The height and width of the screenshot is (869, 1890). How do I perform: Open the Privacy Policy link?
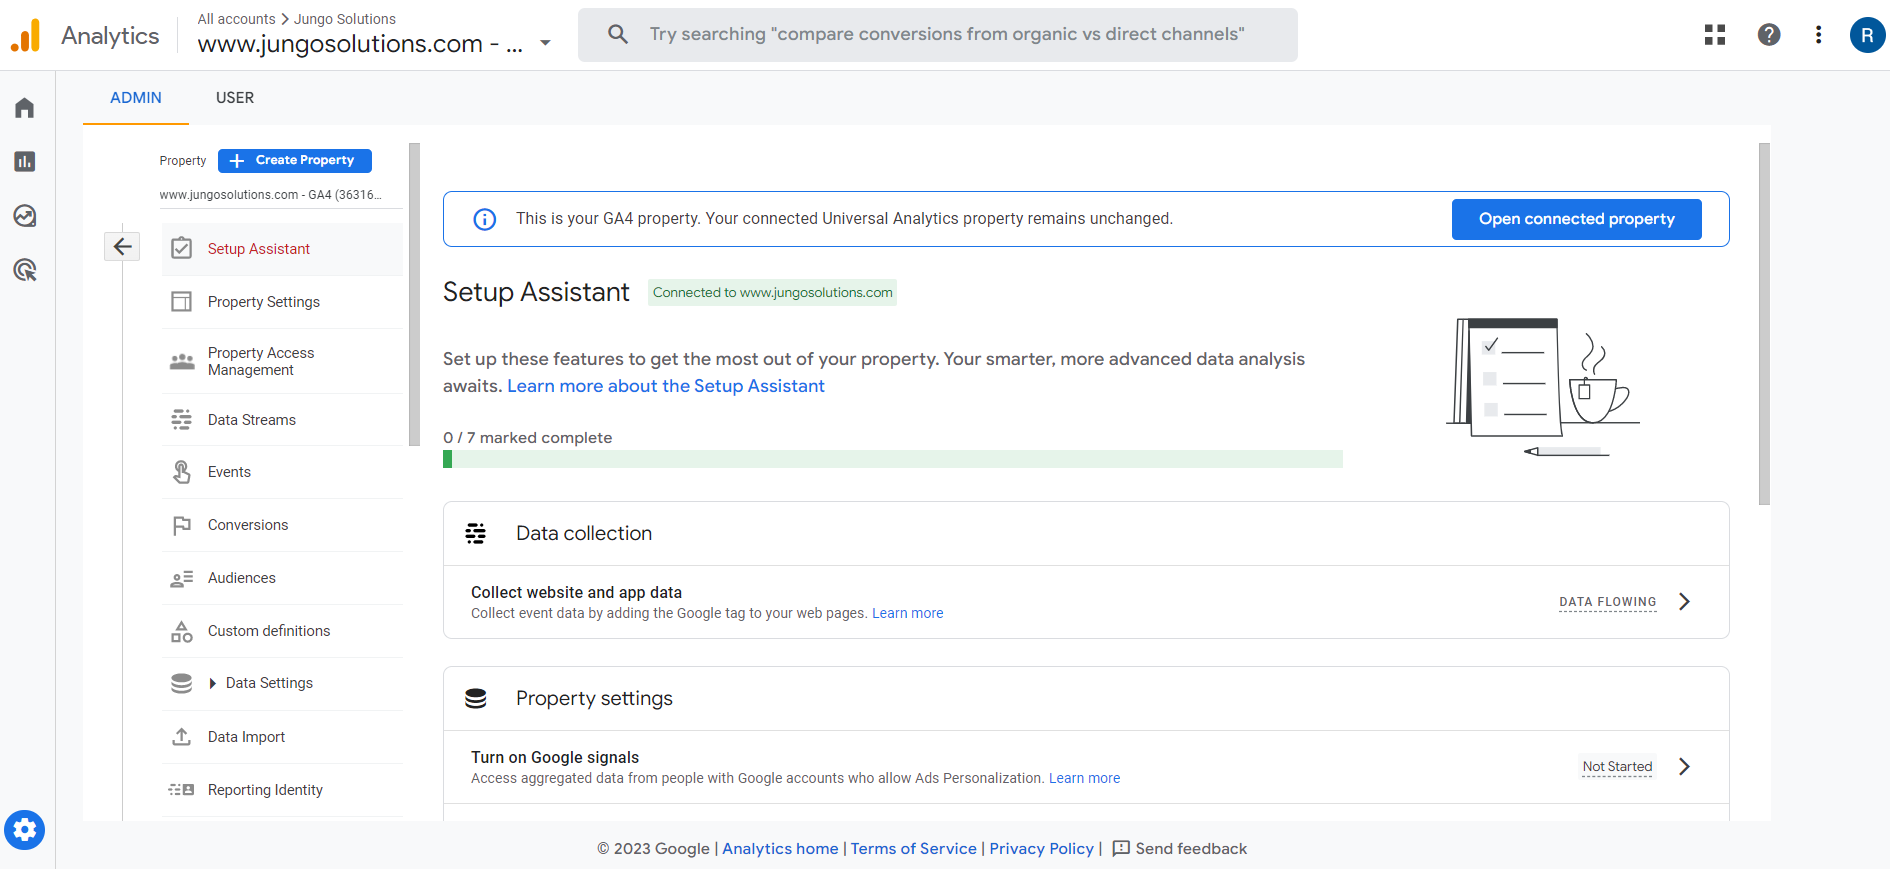1042,848
